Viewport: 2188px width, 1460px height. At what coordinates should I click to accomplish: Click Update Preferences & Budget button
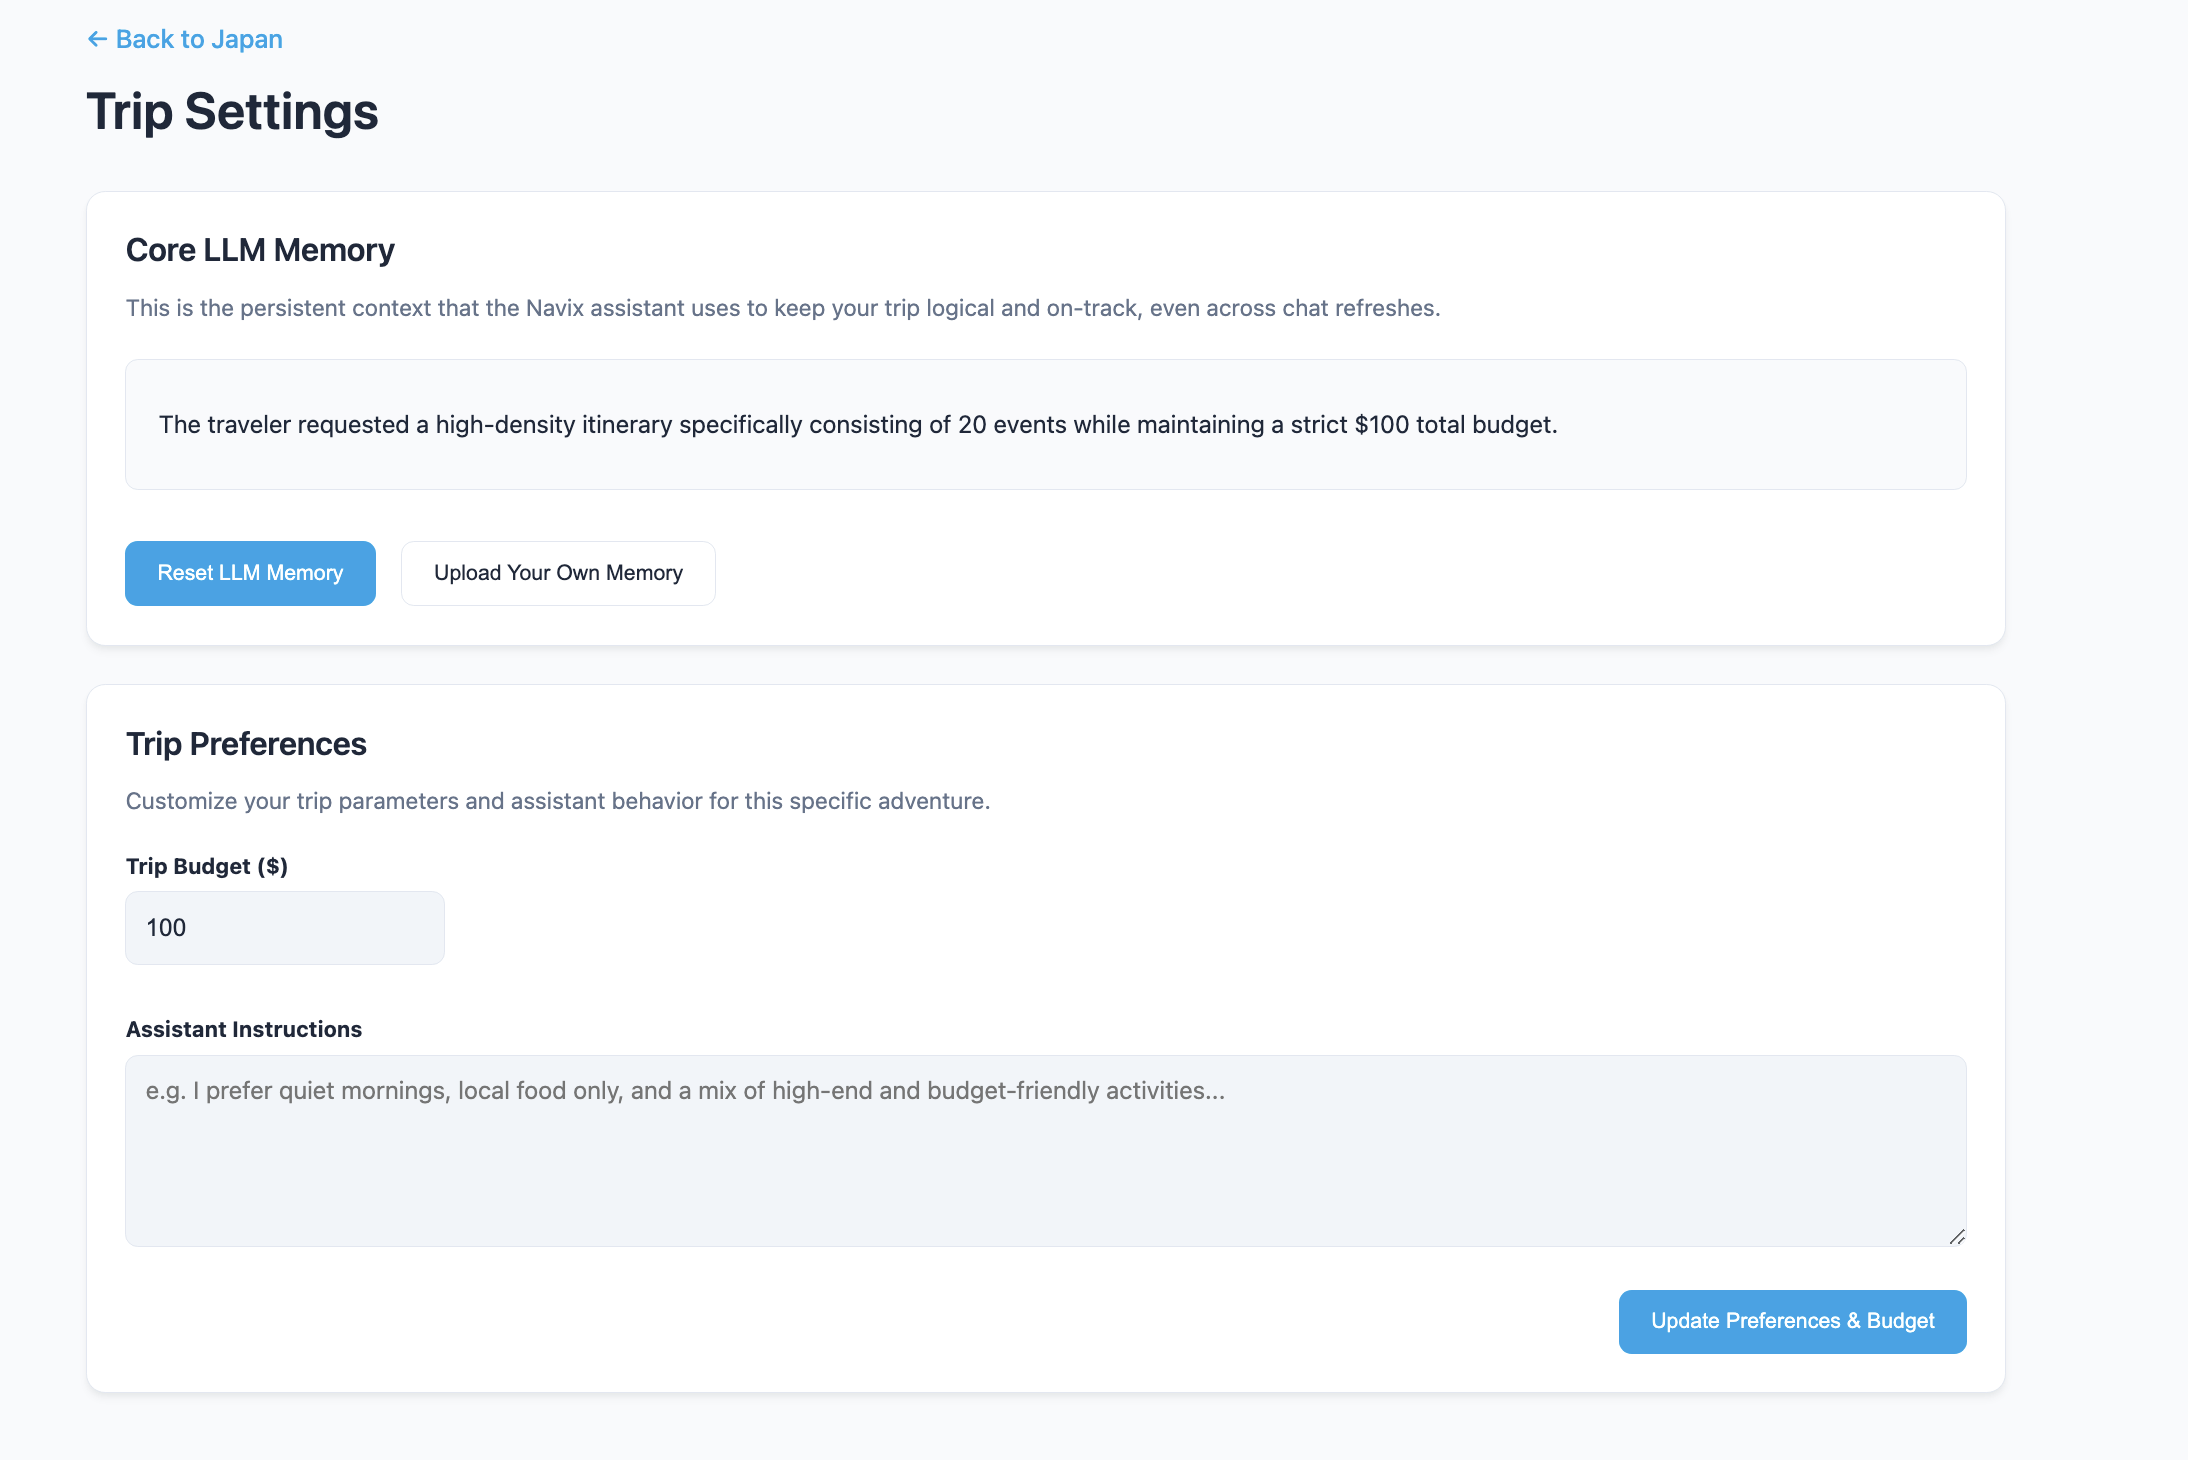coord(1792,1321)
